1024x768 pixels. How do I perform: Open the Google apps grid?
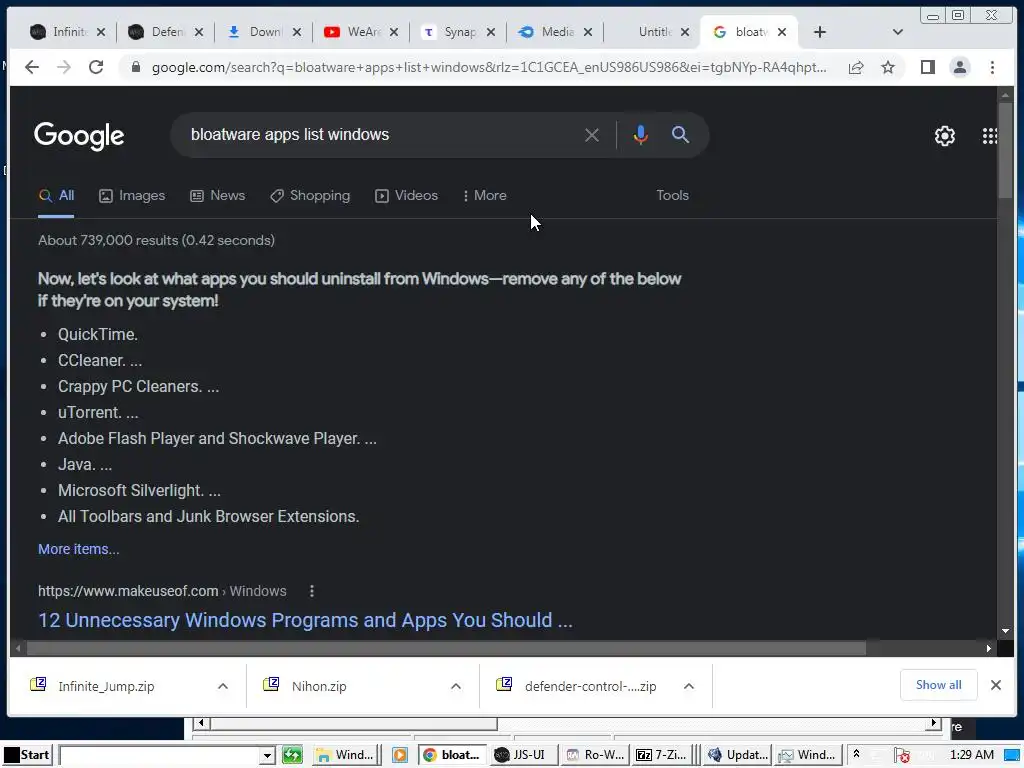(989, 136)
